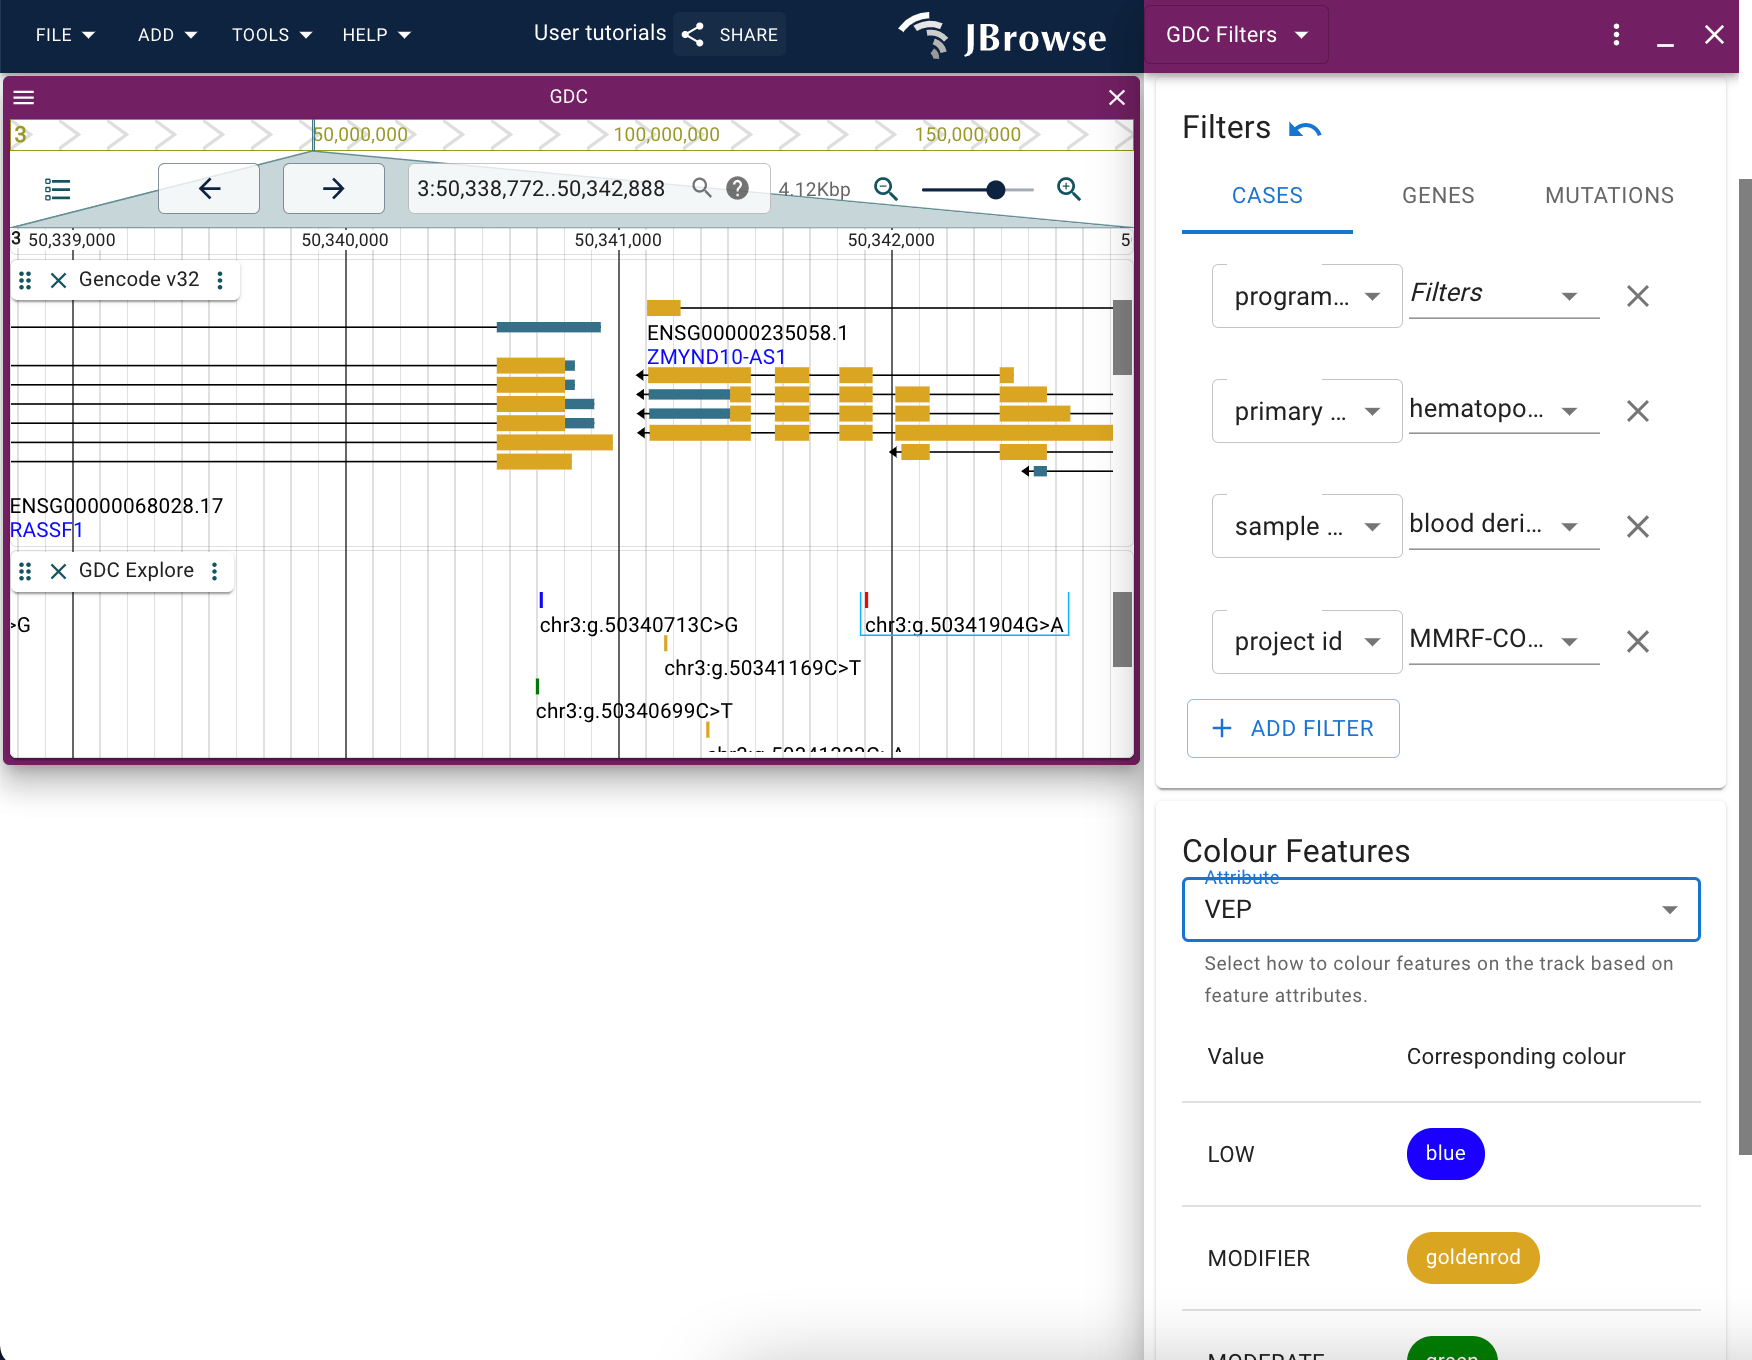The width and height of the screenshot is (1752, 1360).
Task: Open the FILE menu
Action: click(x=65, y=35)
